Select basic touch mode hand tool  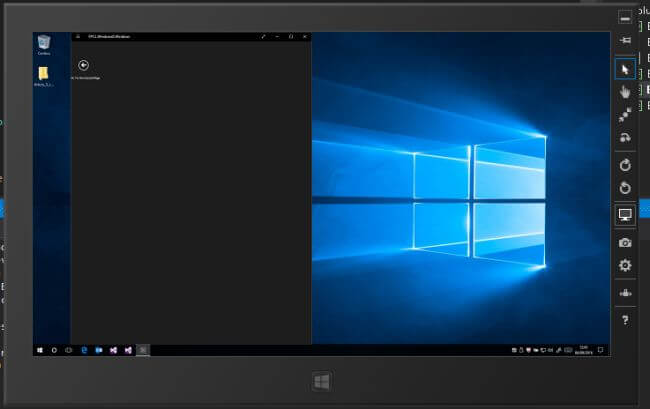click(x=625, y=92)
